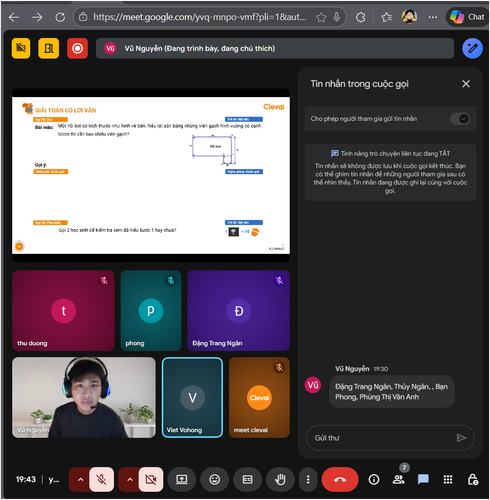Screen dimensions: 490x500
Task: Leave the call with red button
Action: click(x=340, y=479)
